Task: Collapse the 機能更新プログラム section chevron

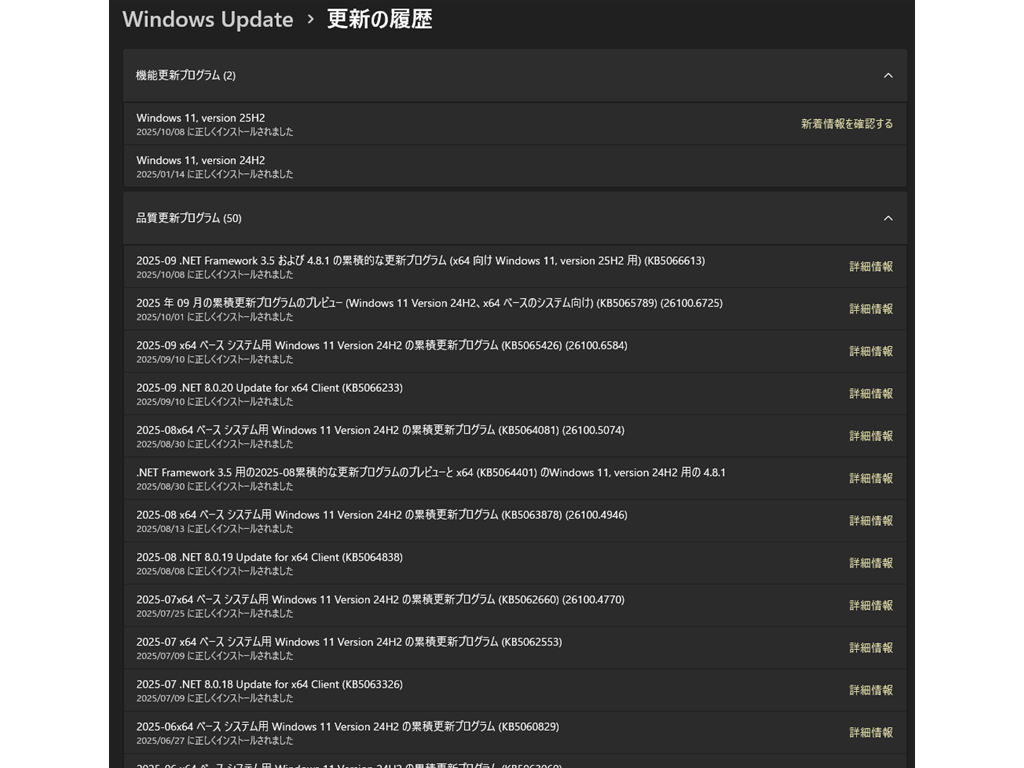Action: [x=887, y=75]
